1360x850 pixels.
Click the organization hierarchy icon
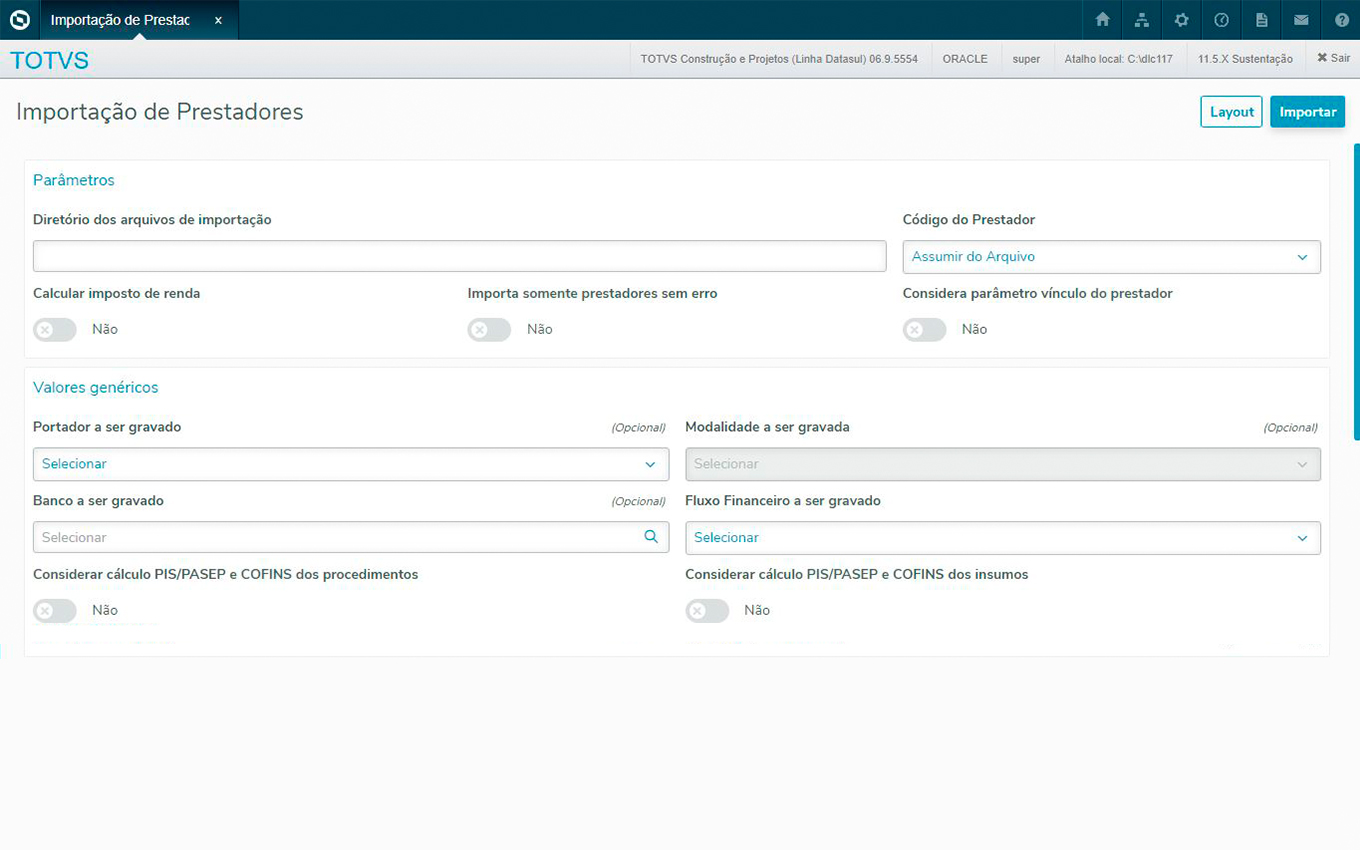click(x=1142, y=20)
